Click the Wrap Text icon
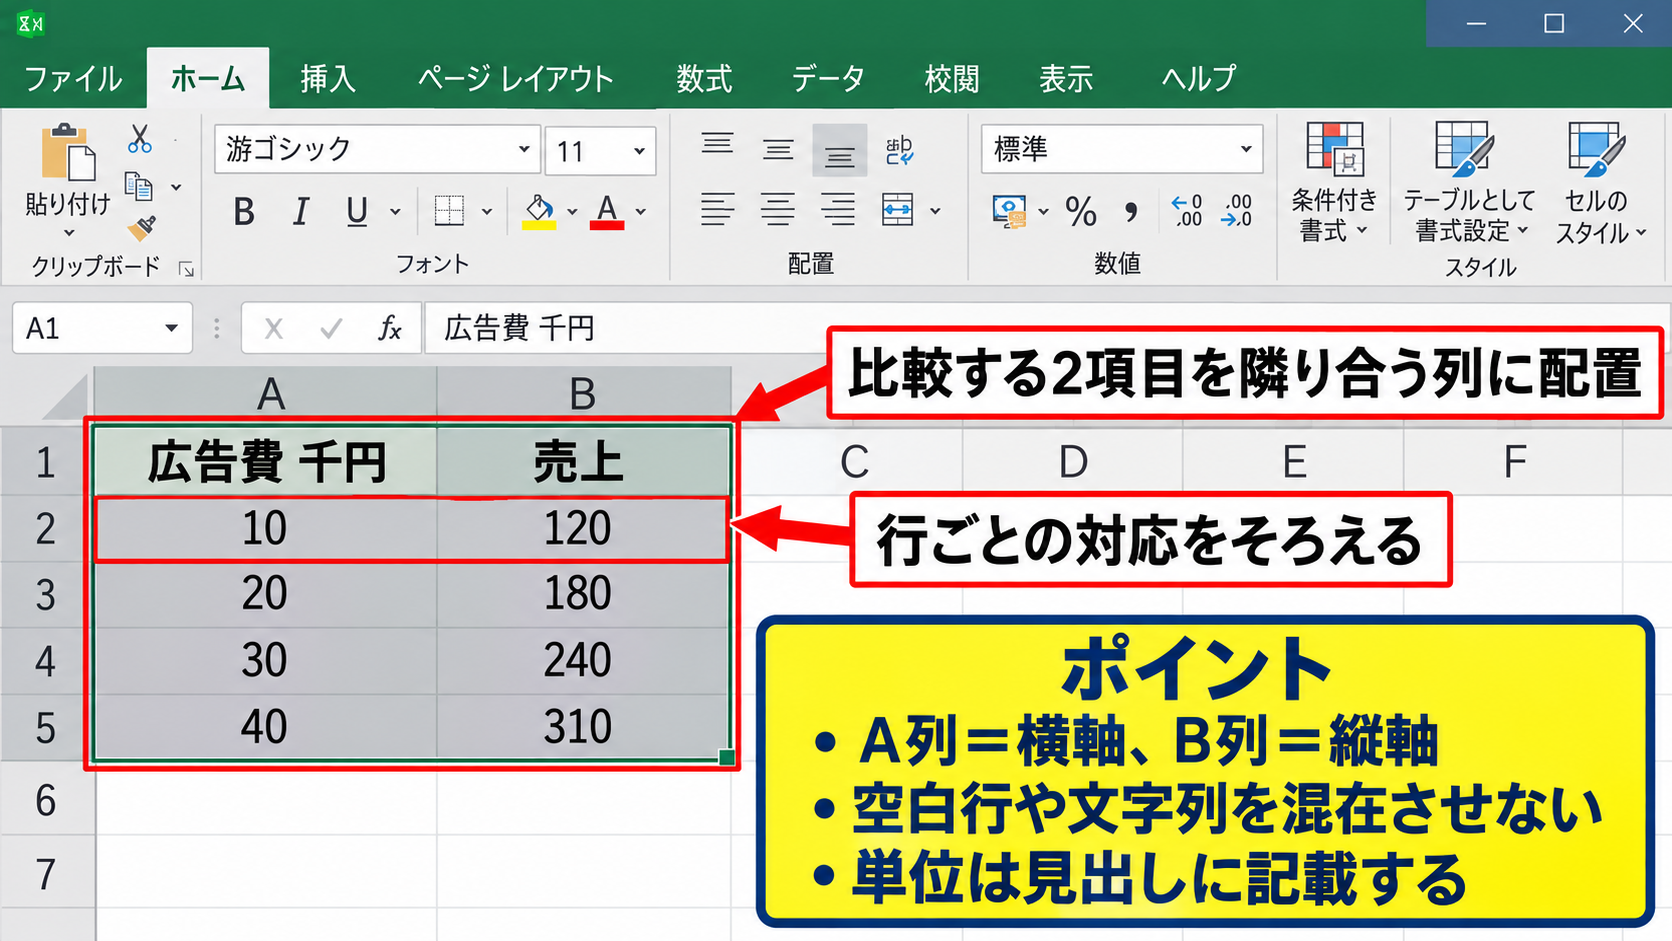This screenshot has width=1672, height=941. (x=899, y=151)
